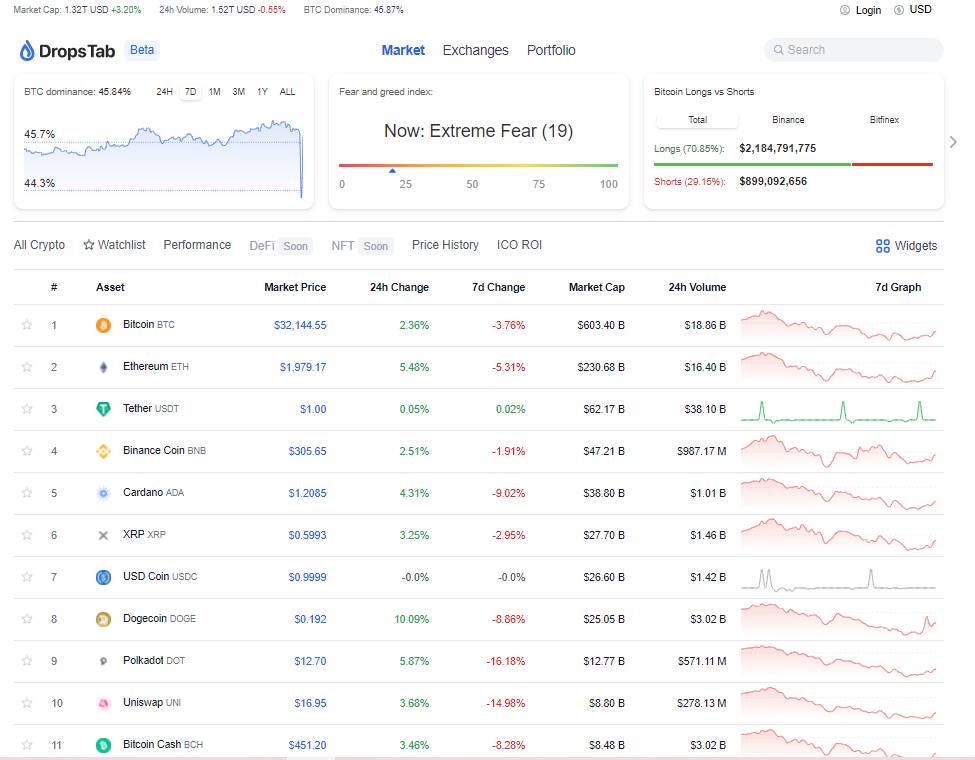Click the Ethereum coin icon

pos(103,367)
